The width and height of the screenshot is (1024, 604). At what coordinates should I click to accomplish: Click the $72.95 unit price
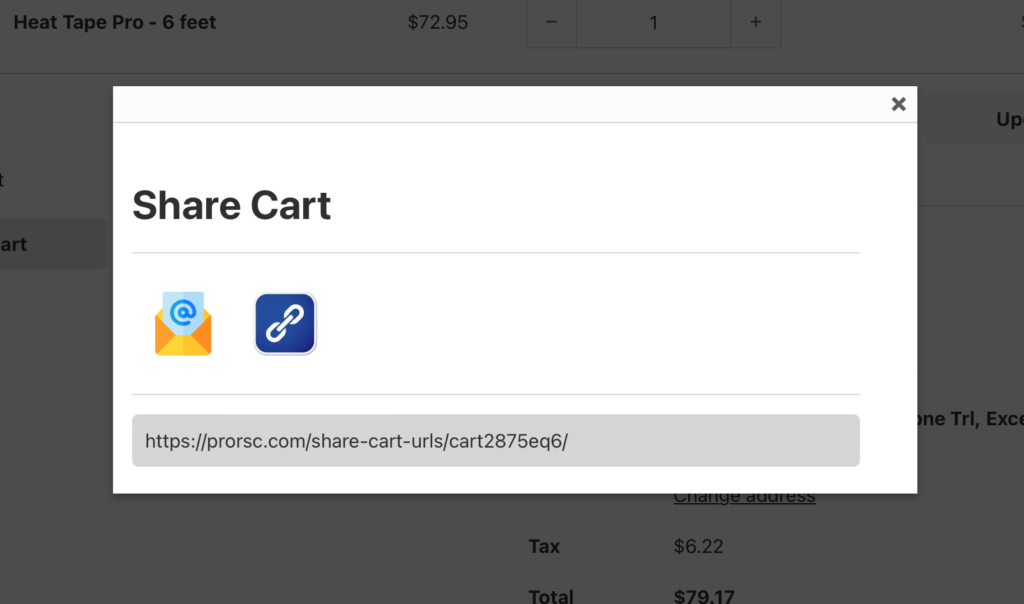click(x=438, y=22)
